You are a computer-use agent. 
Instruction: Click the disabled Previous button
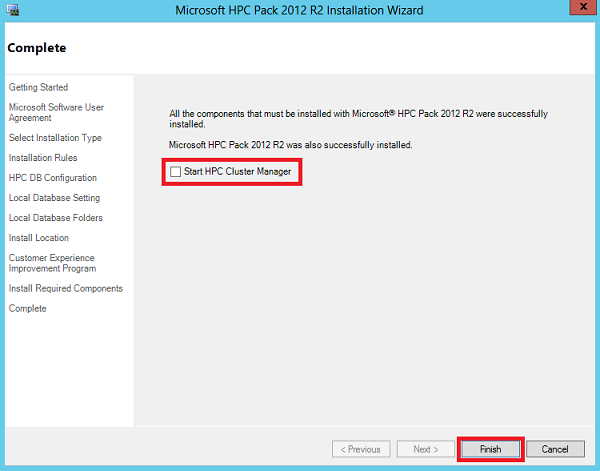click(x=361, y=449)
